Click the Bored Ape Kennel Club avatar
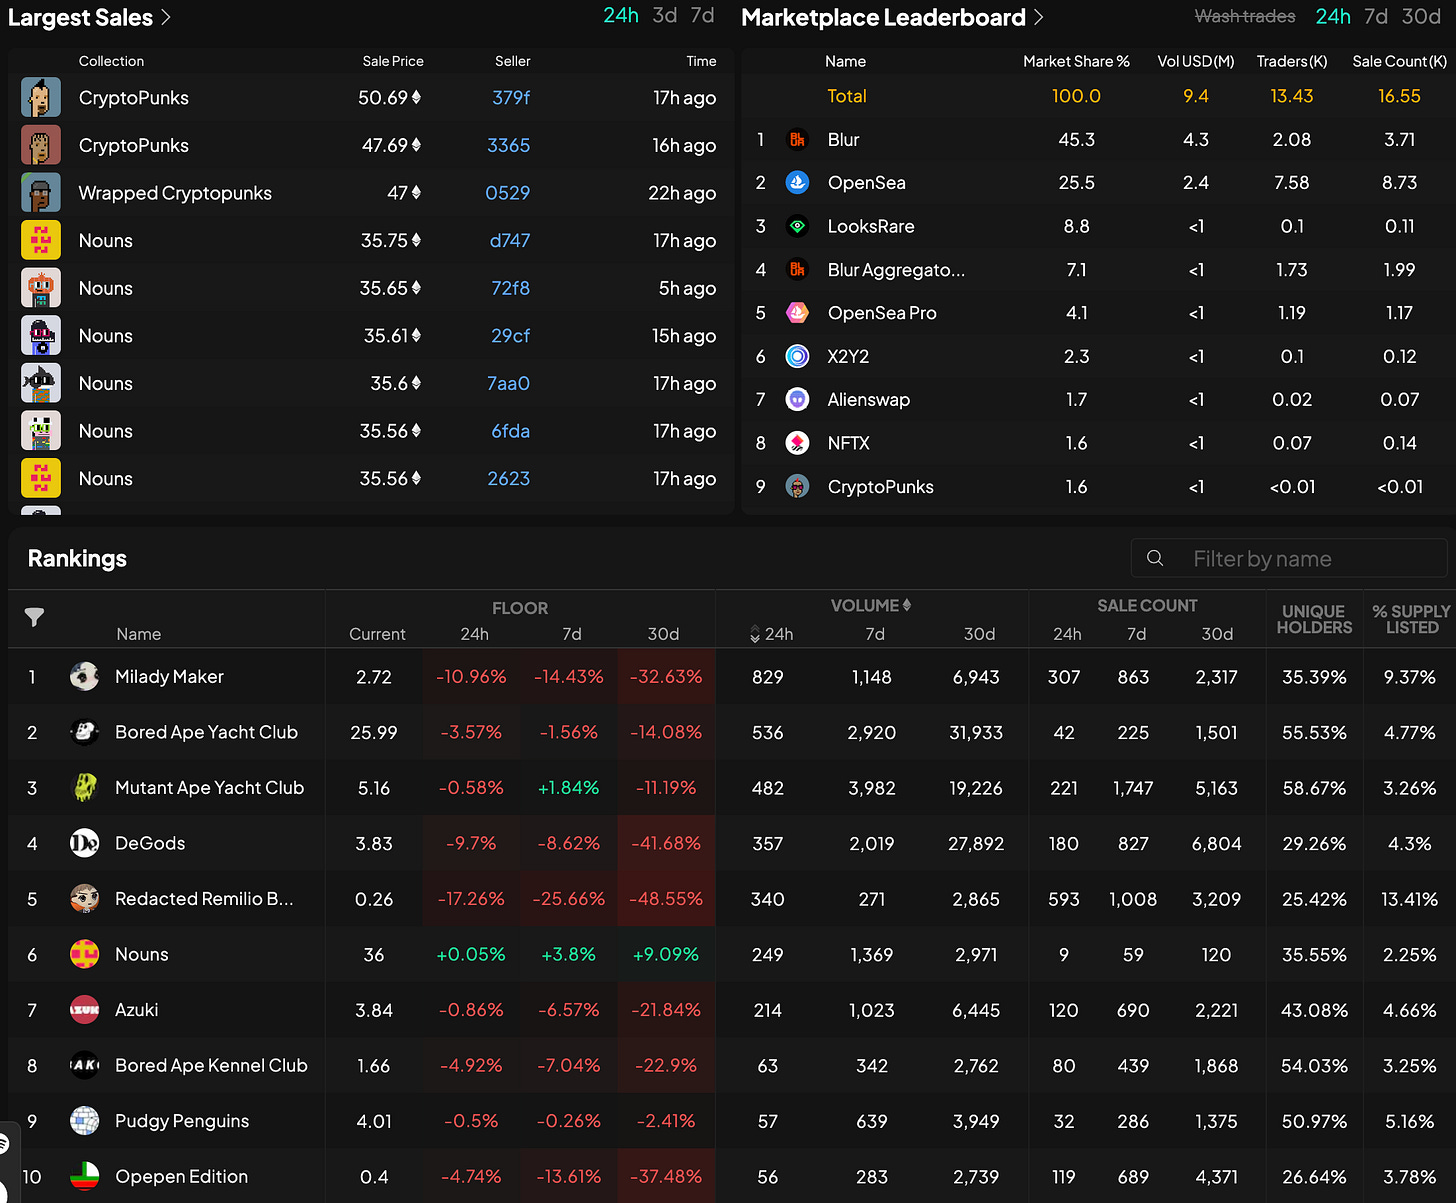 coord(84,1065)
